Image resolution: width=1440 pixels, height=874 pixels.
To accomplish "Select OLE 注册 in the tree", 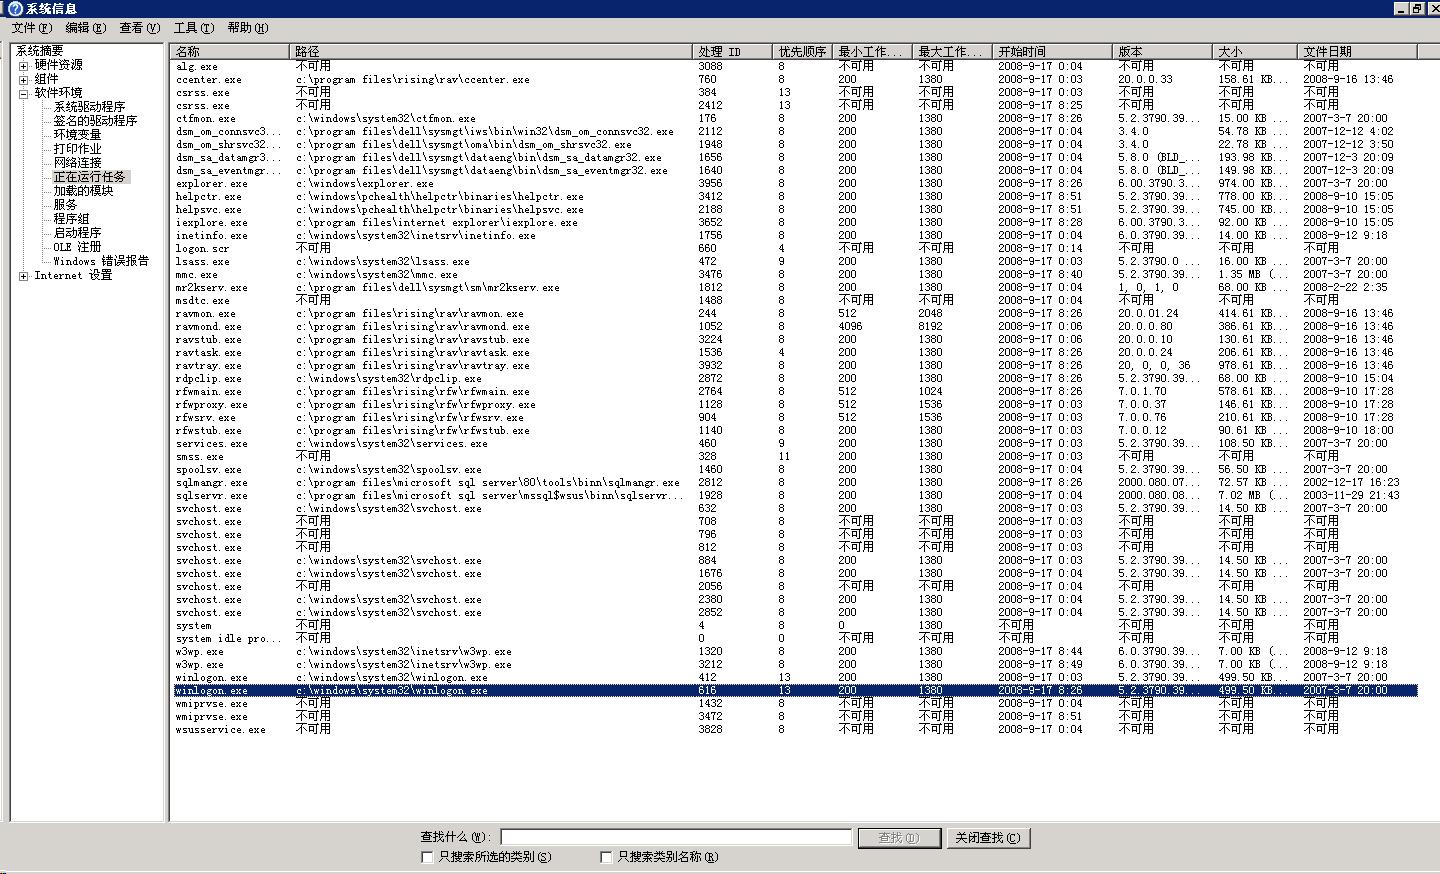I will [x=77, y=247].
